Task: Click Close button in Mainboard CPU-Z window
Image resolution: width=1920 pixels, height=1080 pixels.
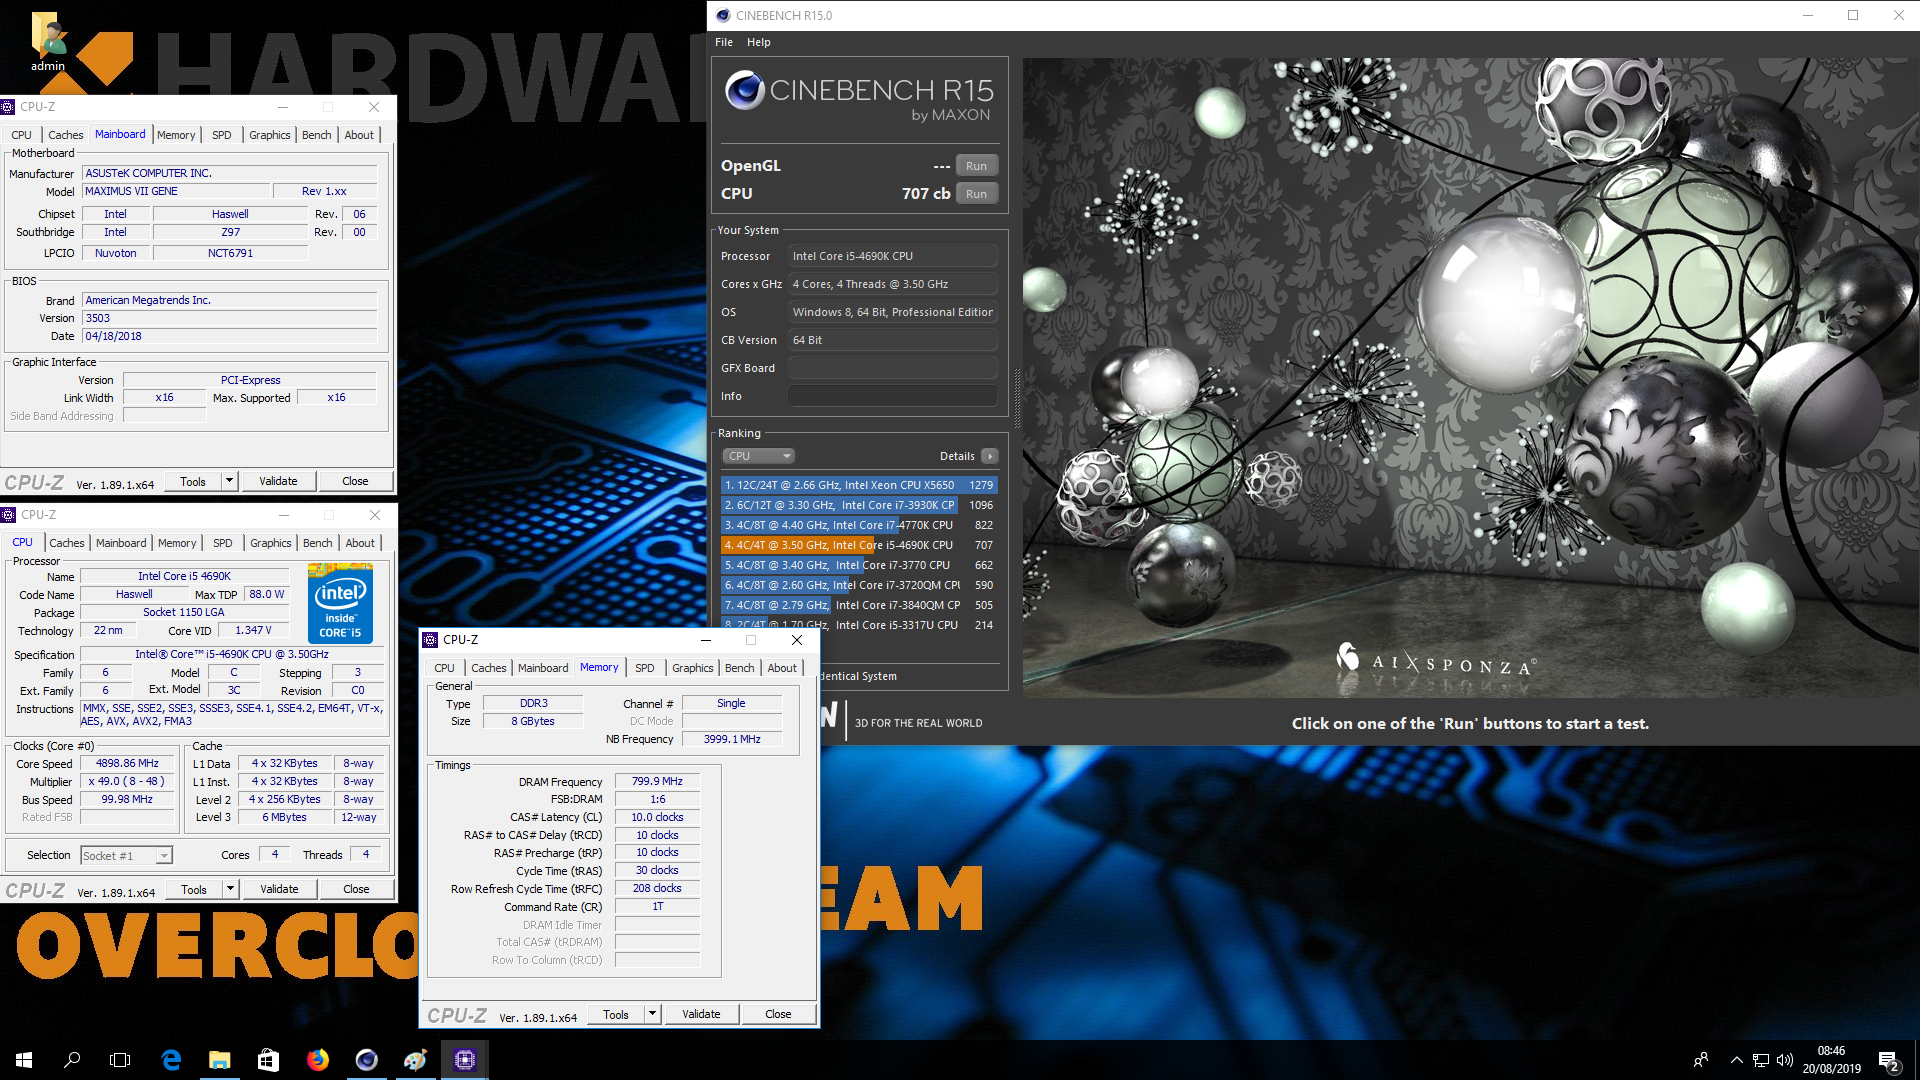Action: click(x=355, y=481)
